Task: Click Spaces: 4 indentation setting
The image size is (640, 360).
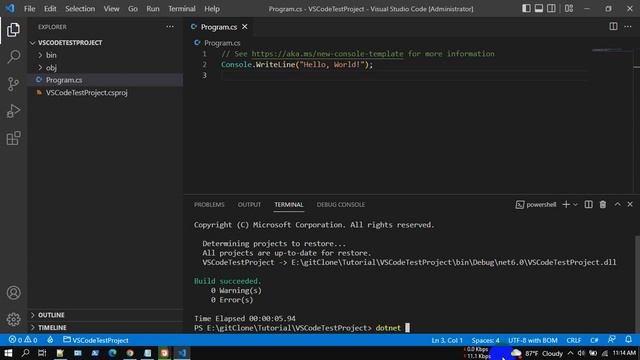Action: [485, 340]
